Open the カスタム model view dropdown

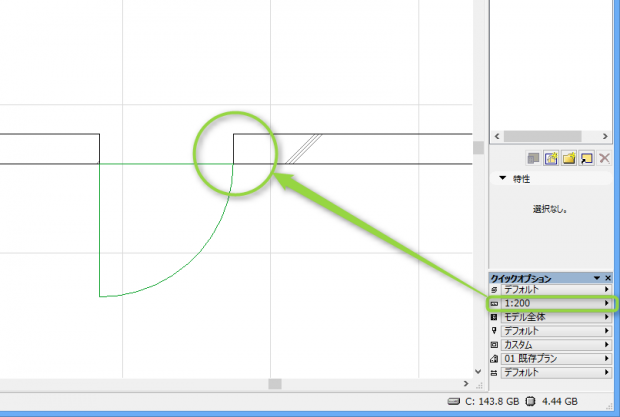556,345
